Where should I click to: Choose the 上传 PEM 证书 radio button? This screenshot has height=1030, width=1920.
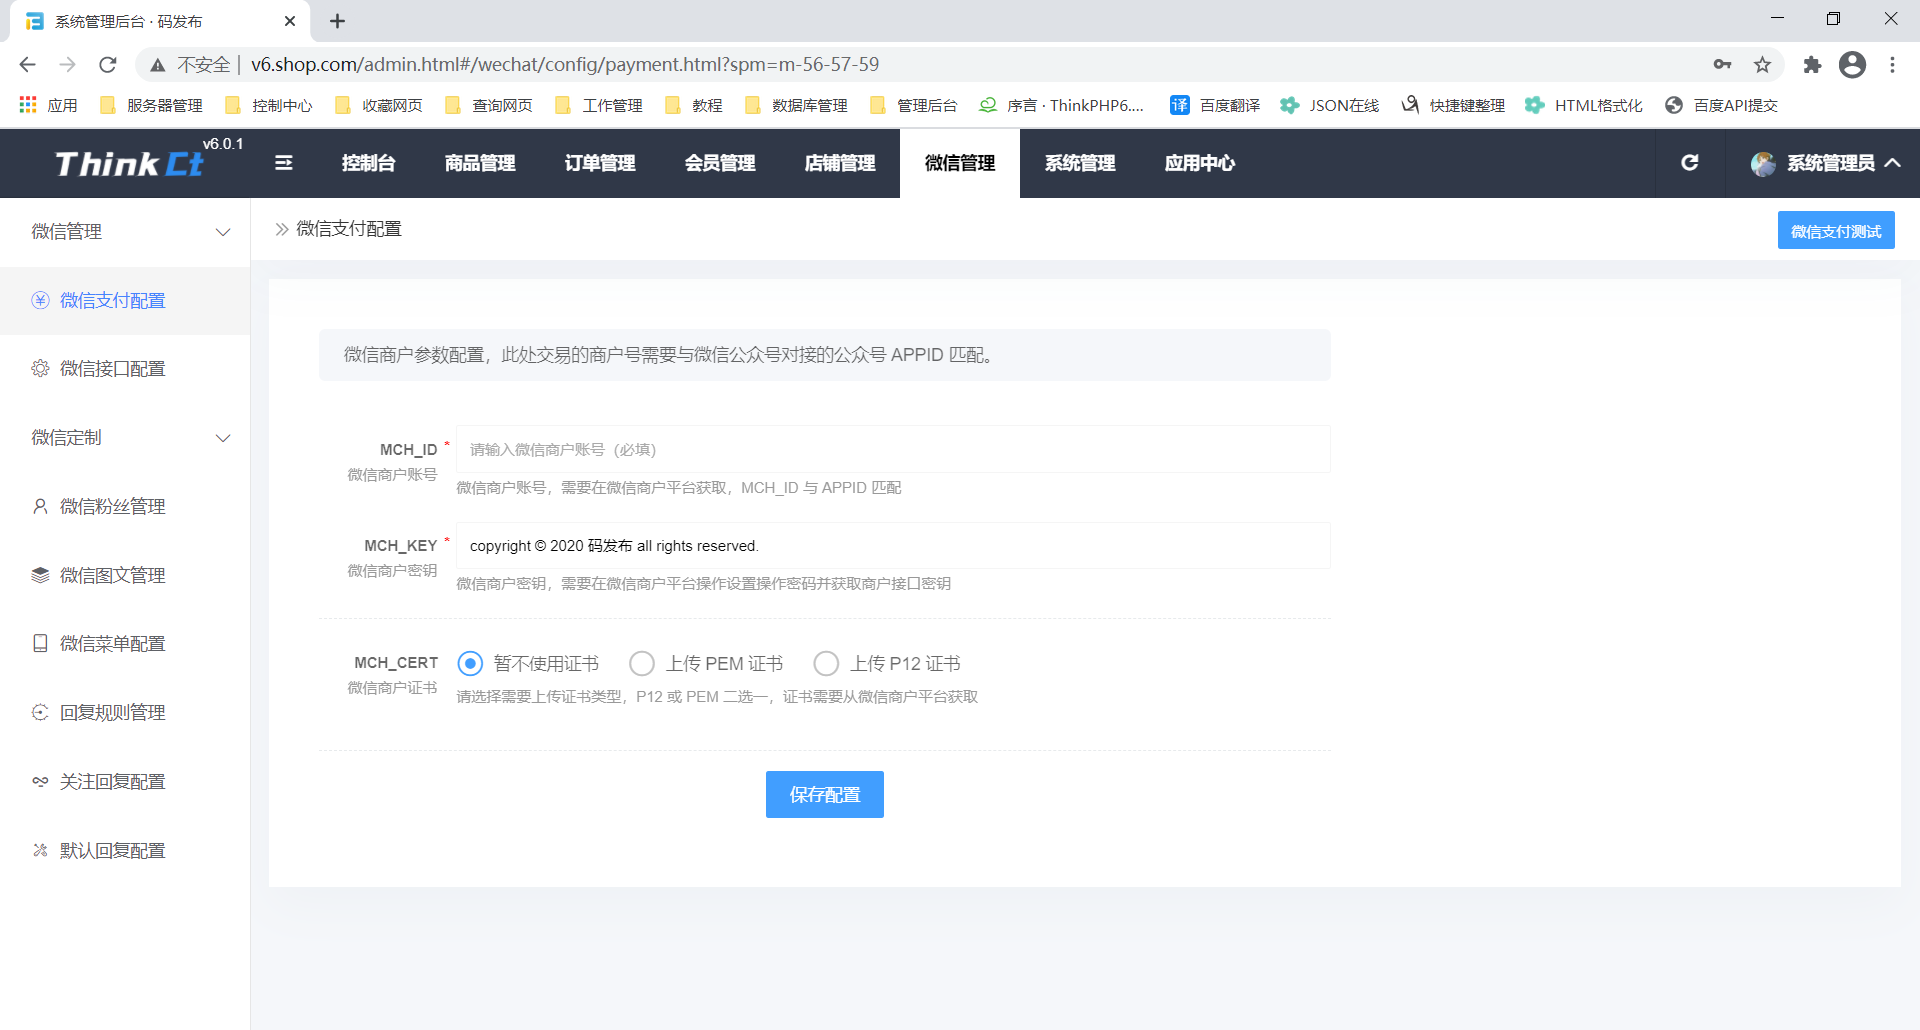[x=642, y=664]
